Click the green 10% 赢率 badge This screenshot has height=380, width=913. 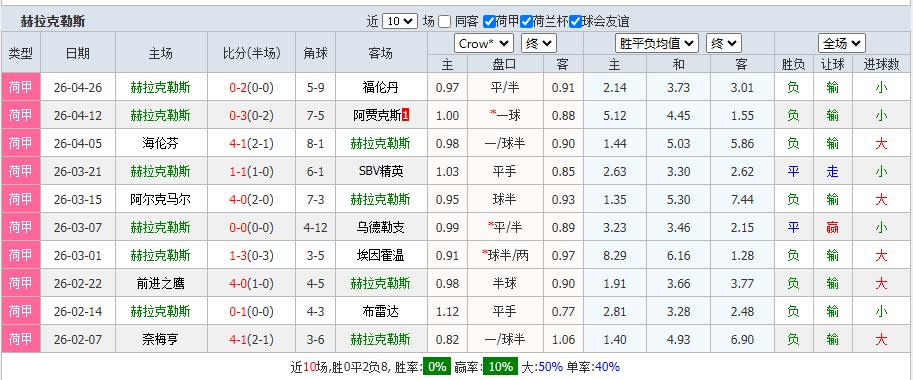(x=501, y=367)
